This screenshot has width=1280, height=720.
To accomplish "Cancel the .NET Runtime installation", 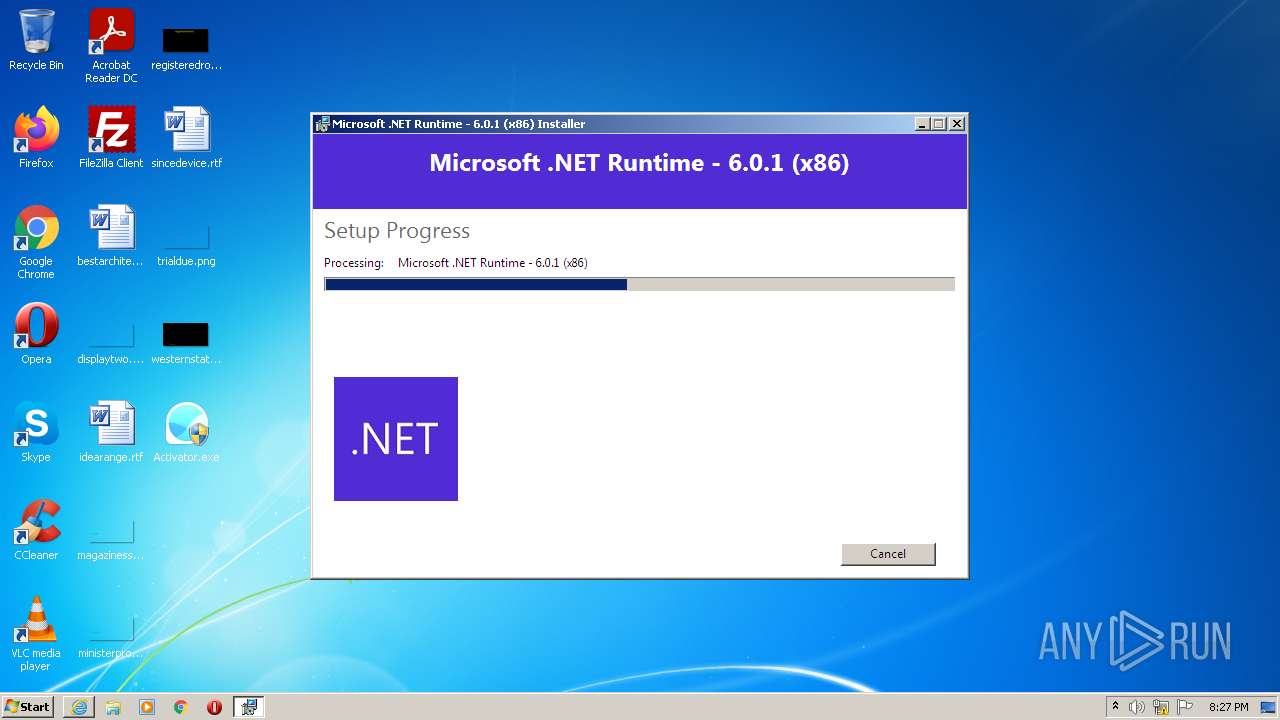I will click(x=888, y=554).
